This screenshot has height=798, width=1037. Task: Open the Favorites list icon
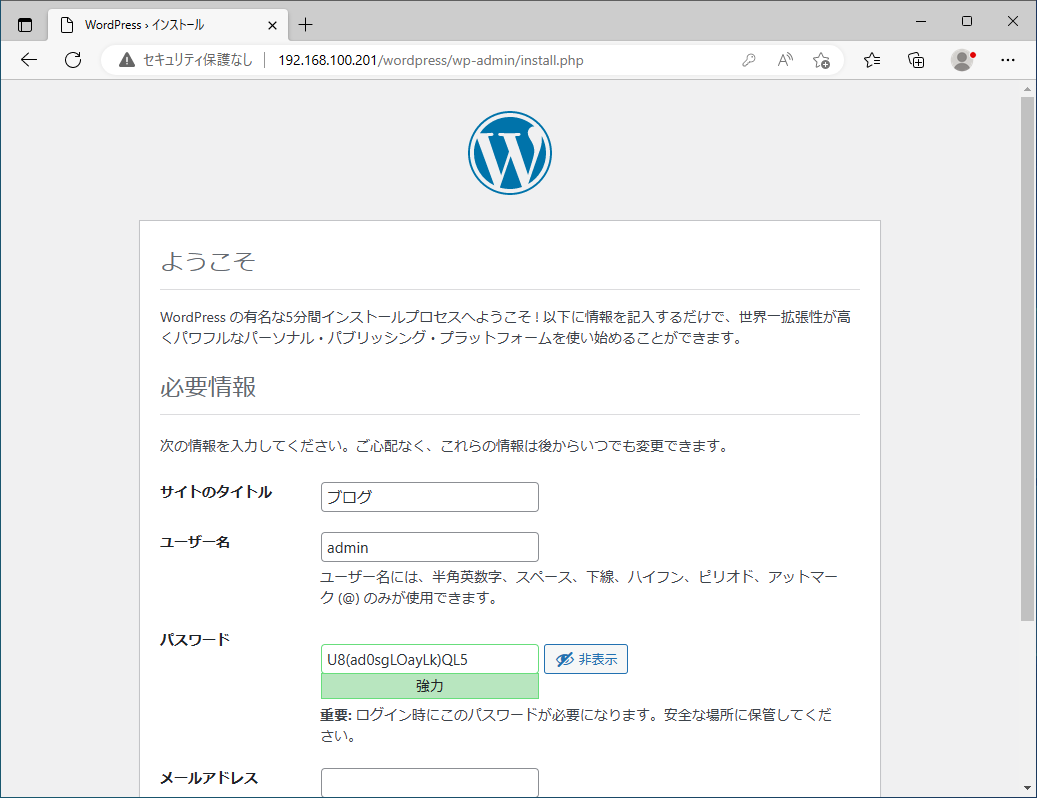872,60
